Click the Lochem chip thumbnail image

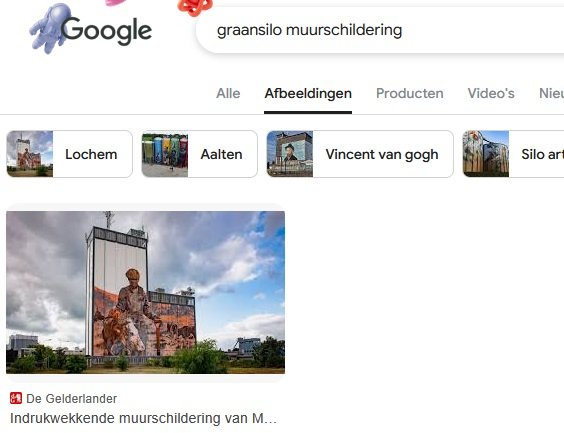pos(30,154)
